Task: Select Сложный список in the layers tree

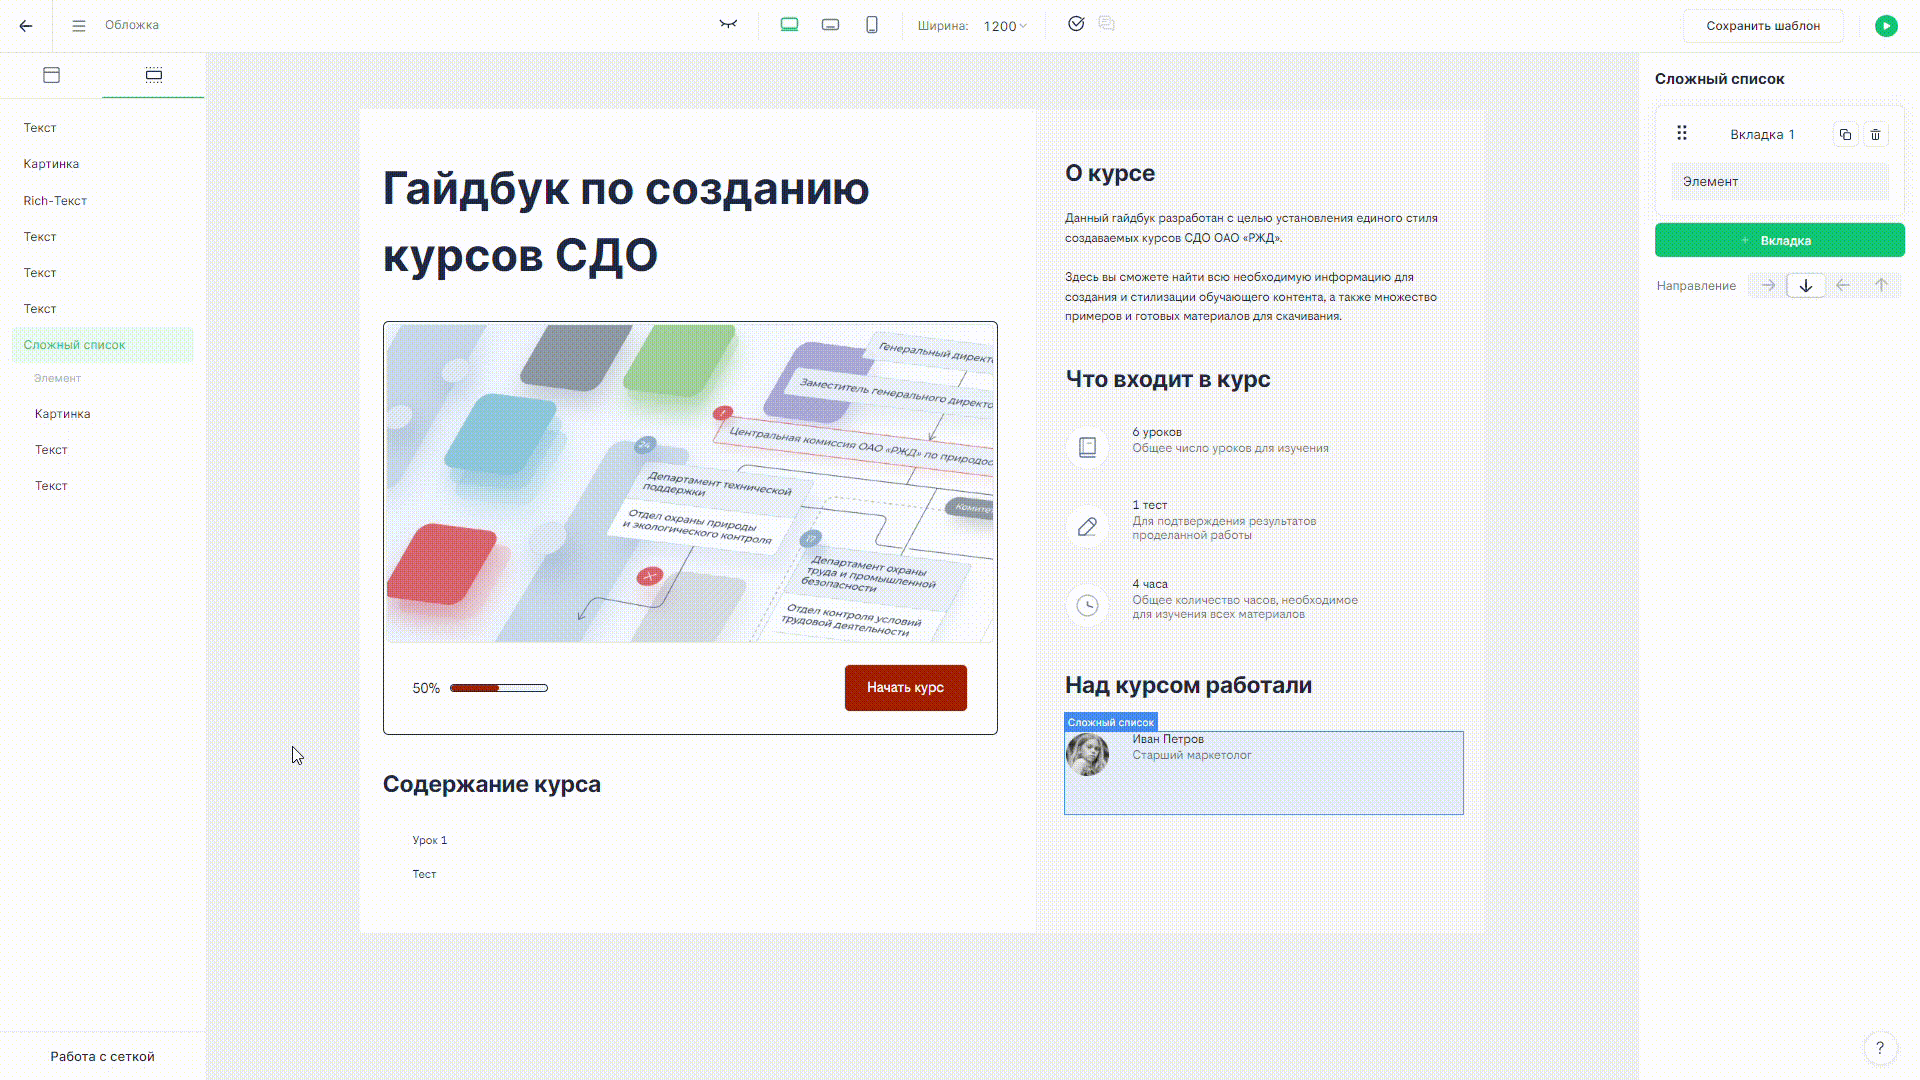Action: 75,345
